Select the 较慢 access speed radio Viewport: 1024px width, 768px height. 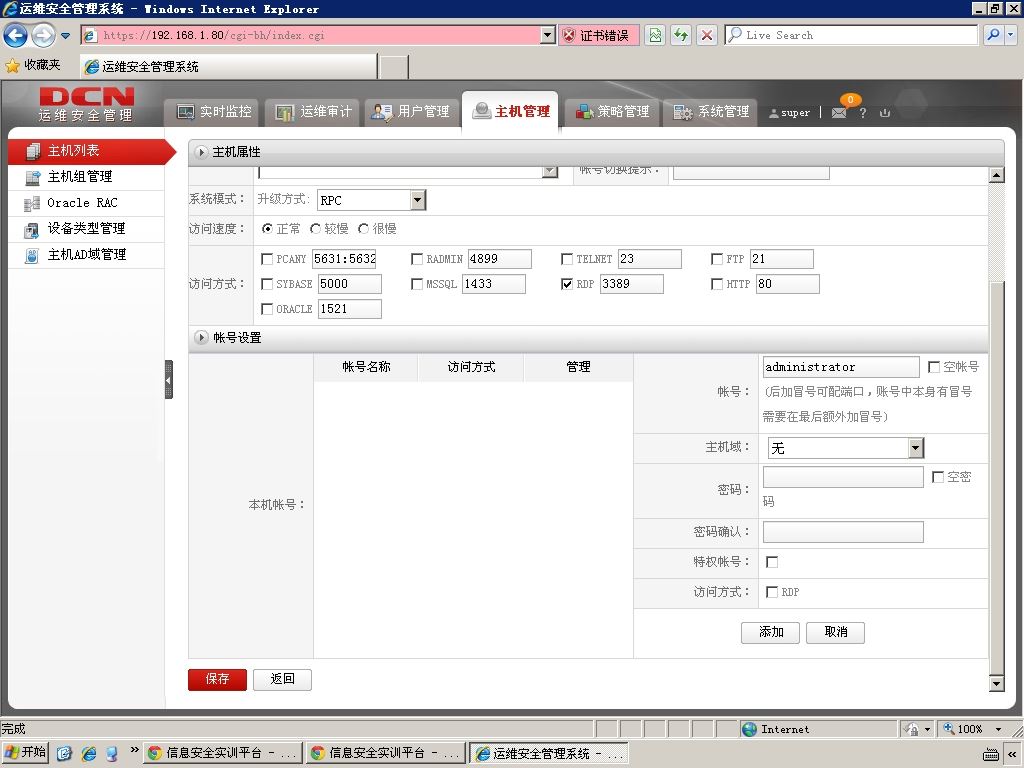[x=315, y=229]
